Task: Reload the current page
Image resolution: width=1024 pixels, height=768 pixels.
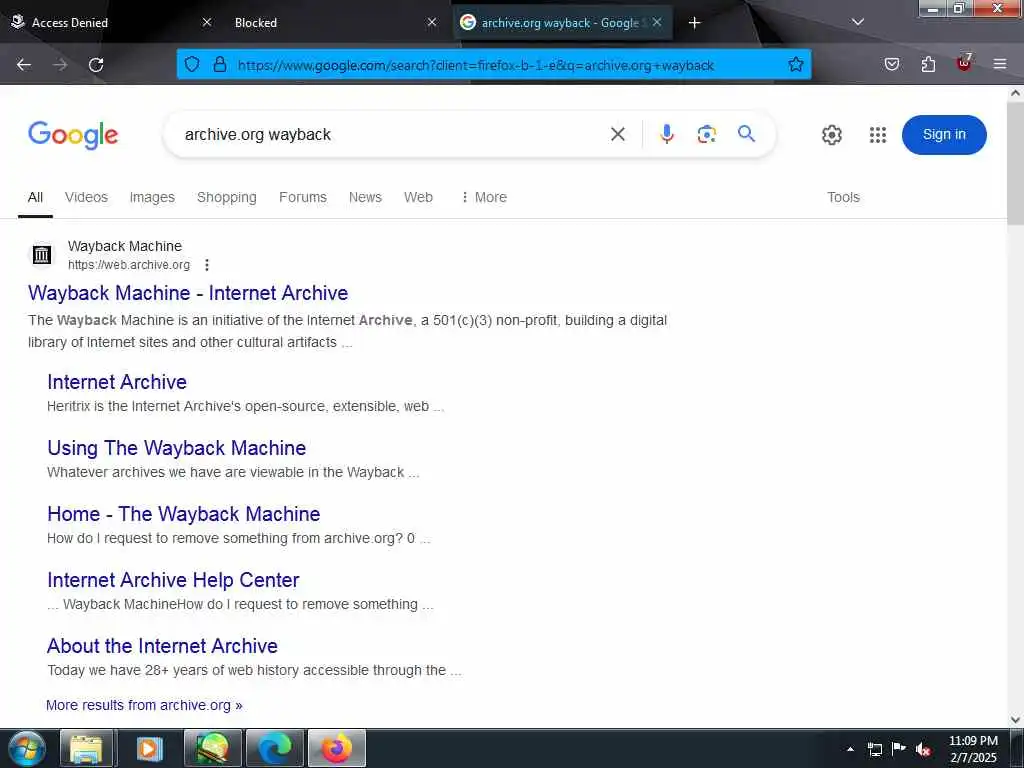Action: click(x=96, y=65)
